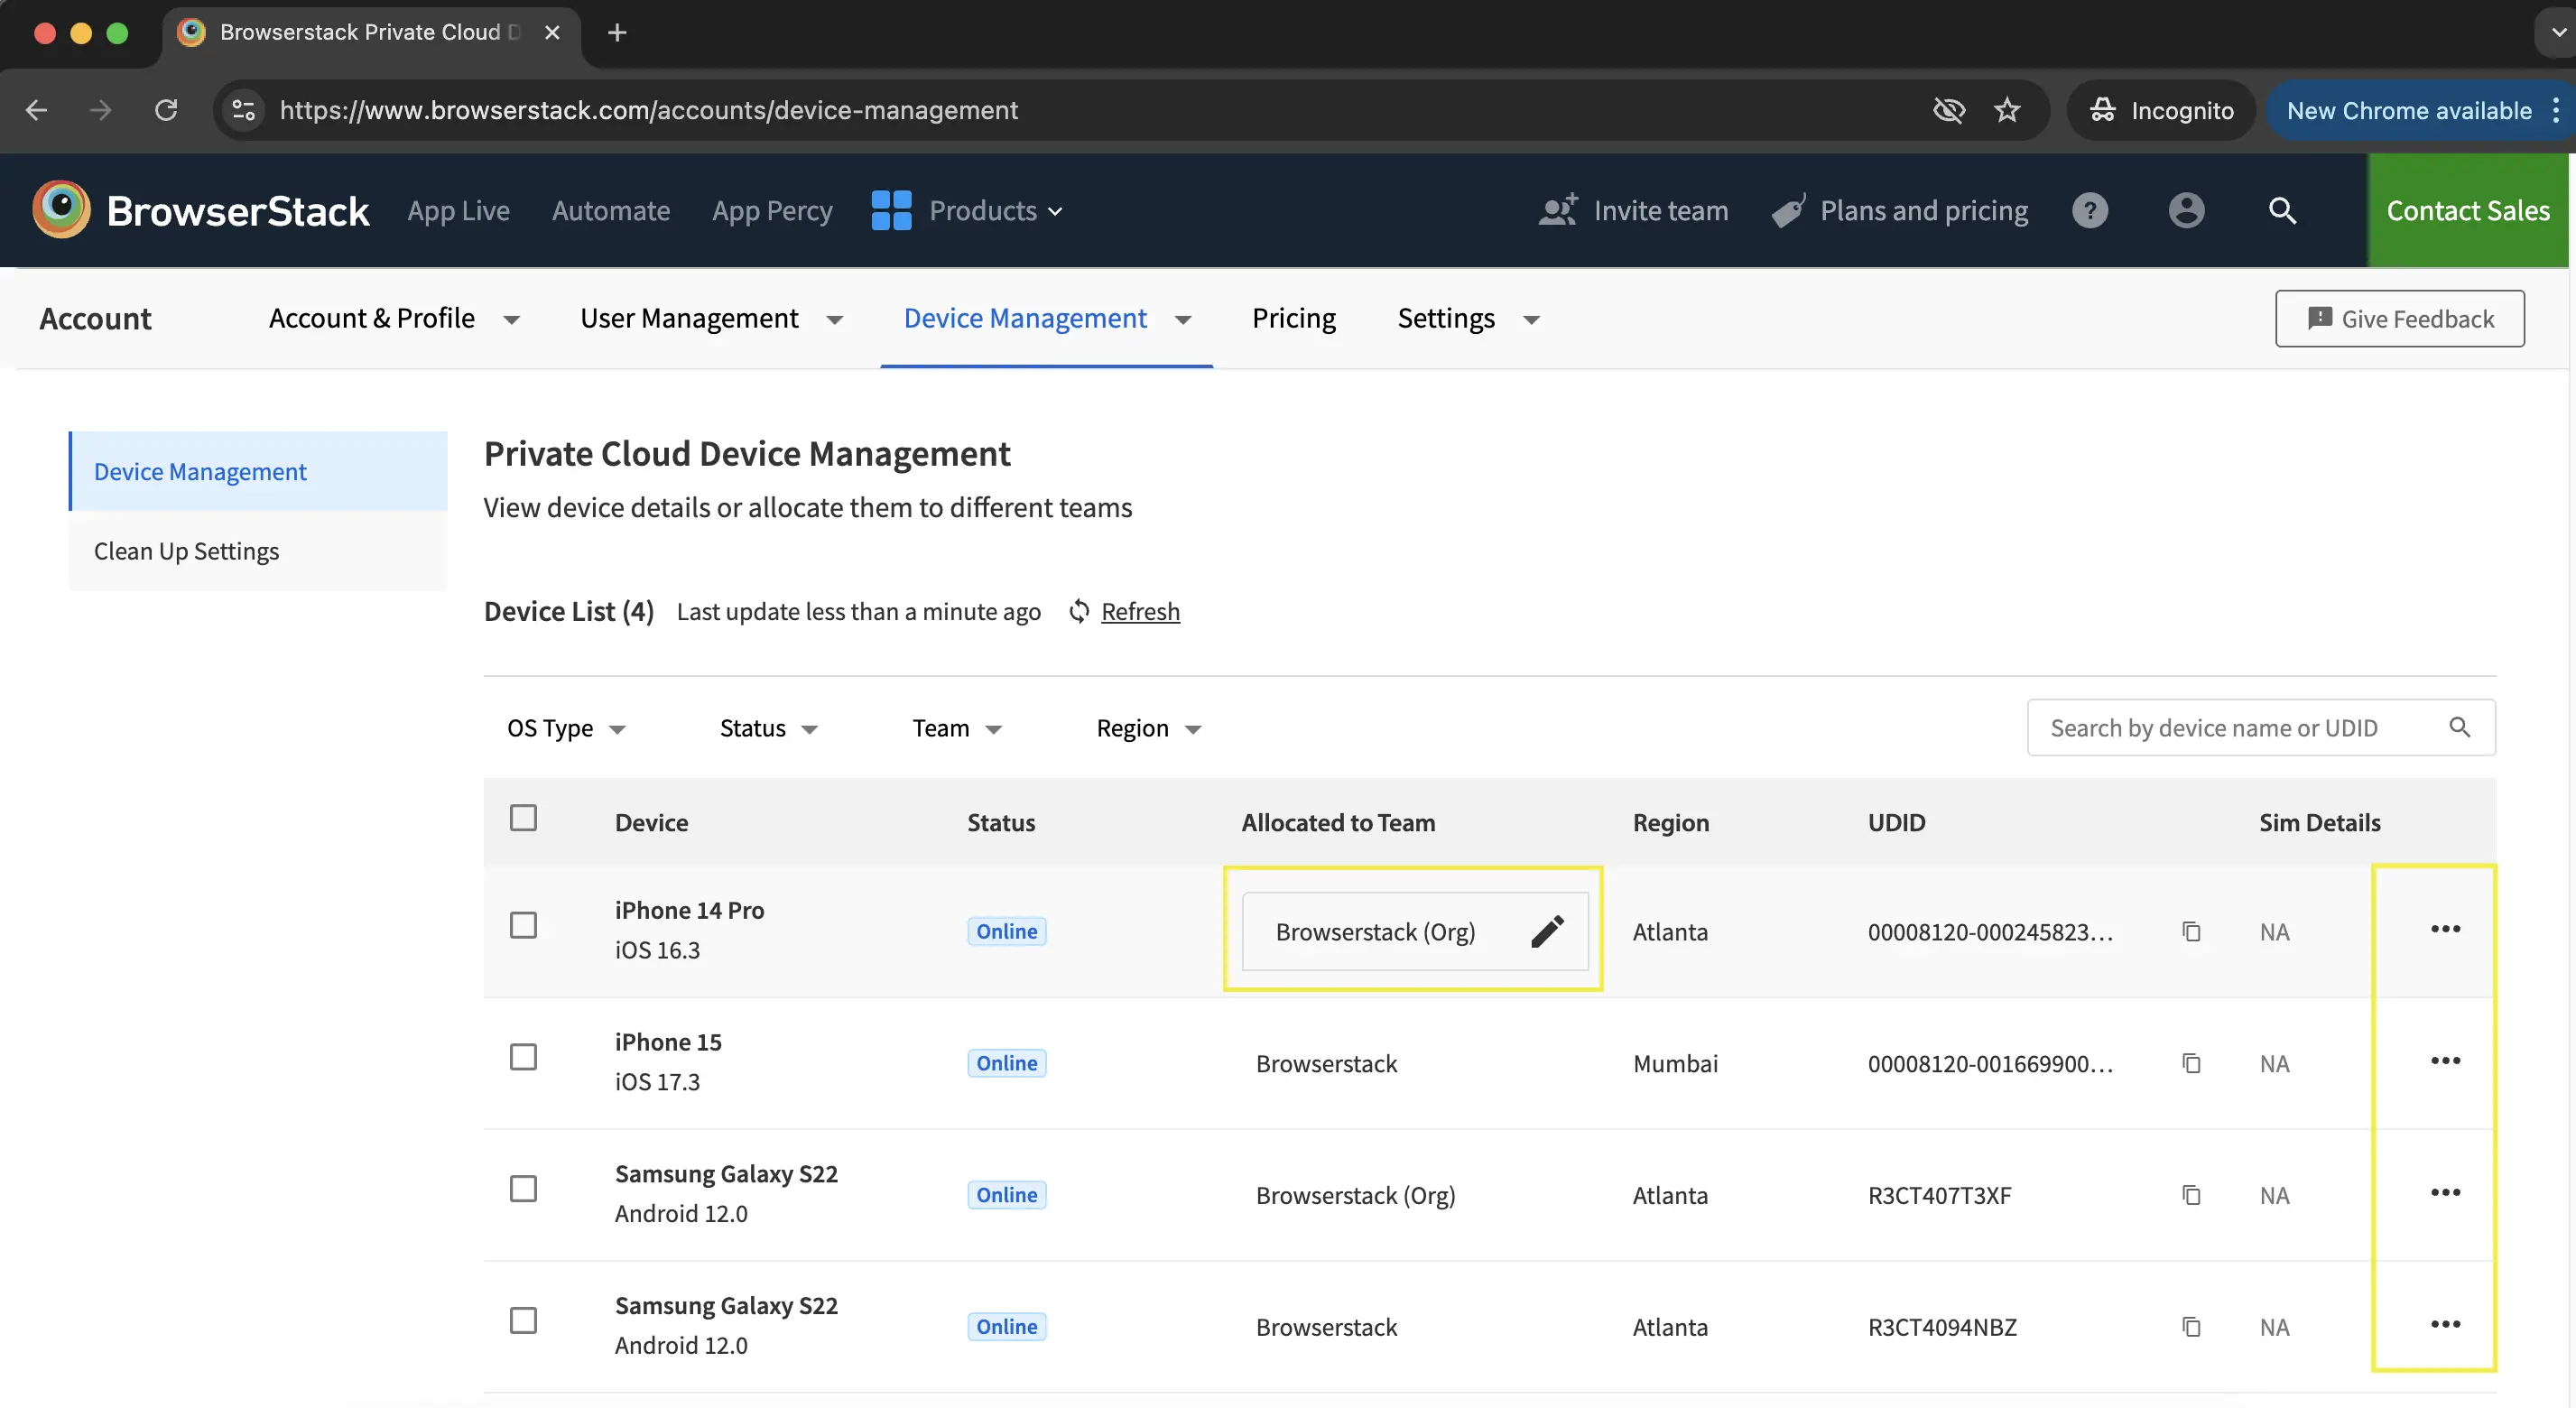Click the navbar search magnifier icon
2576x1408 pixels.
pos(2283,210)
